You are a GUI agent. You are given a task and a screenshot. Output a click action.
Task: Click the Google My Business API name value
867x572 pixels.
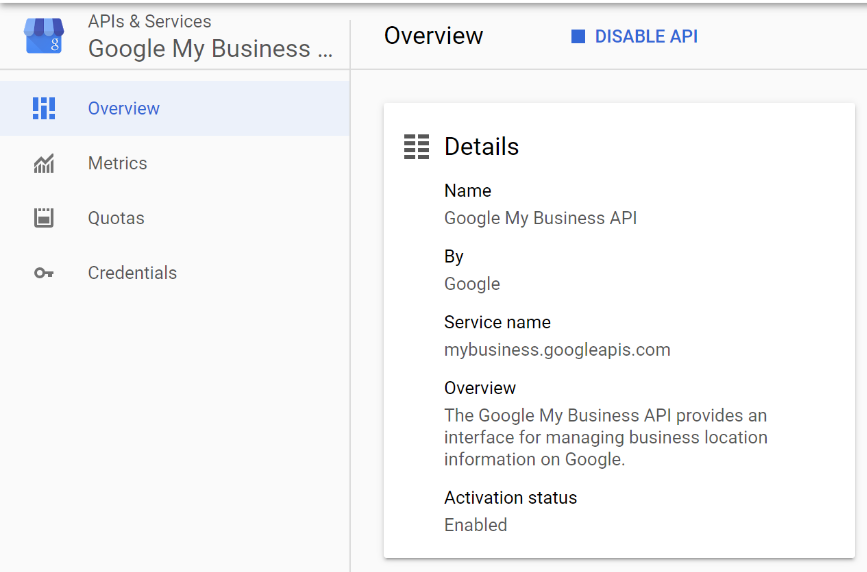(x=541, y=218)
